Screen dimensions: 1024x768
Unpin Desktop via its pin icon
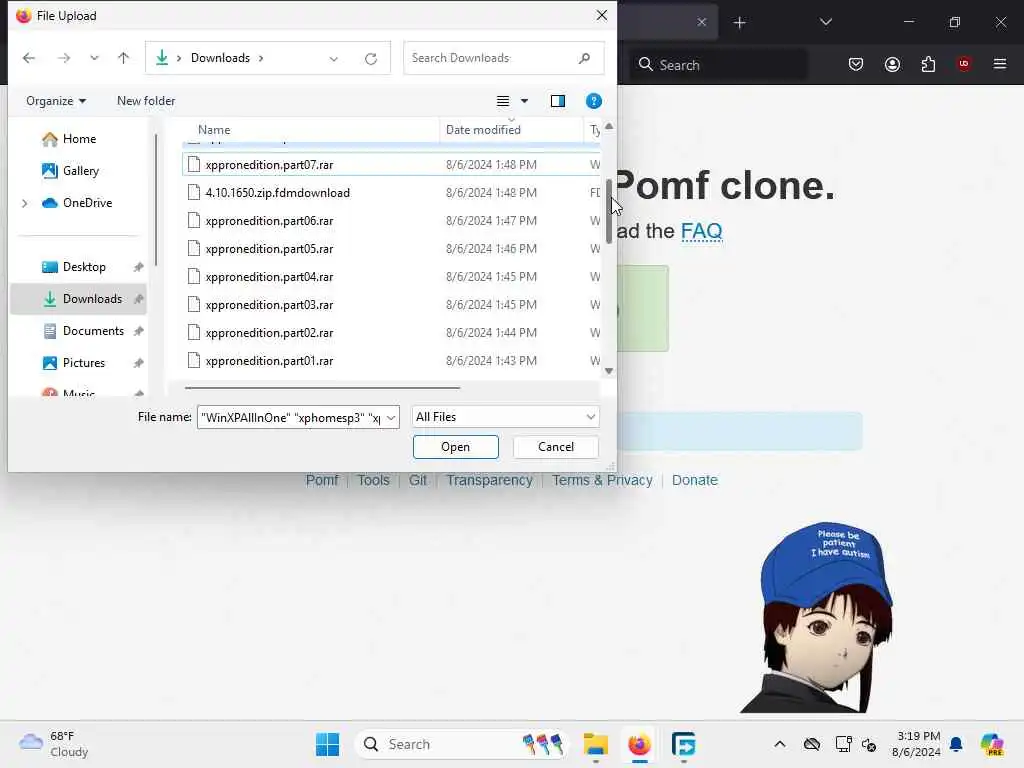click(x=138, y=267)
